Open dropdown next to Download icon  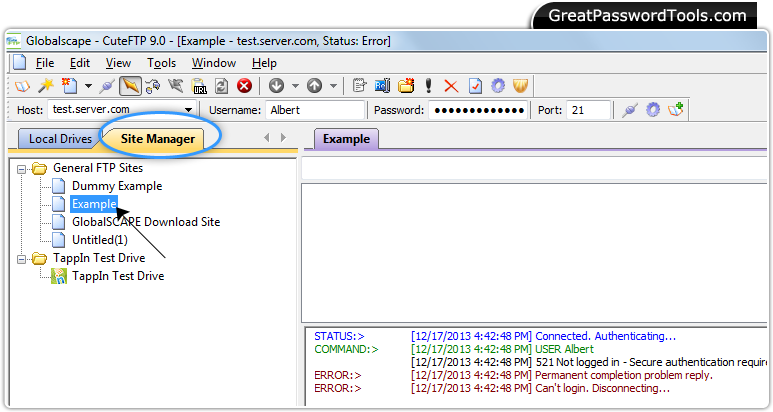(295, 86)
